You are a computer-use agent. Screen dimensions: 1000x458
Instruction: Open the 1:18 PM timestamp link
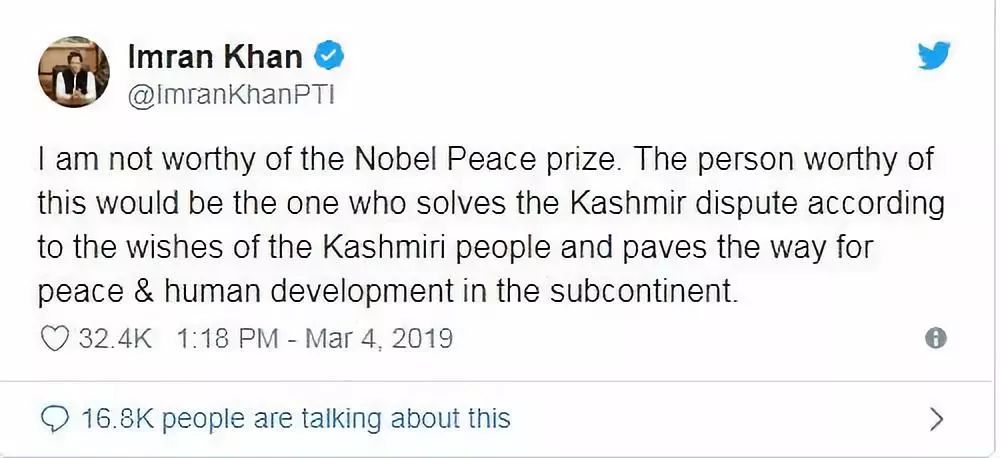coord(227,338)
